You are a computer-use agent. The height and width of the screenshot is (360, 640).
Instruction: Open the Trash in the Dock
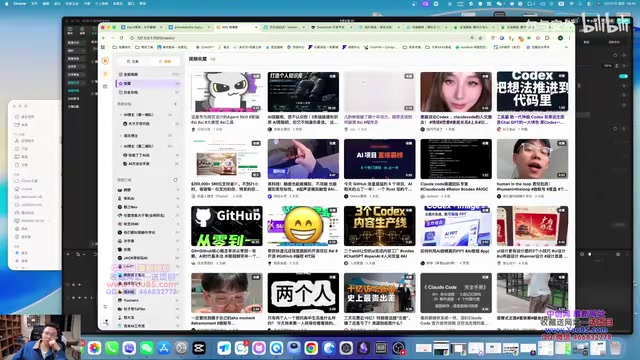coord(616,348)
